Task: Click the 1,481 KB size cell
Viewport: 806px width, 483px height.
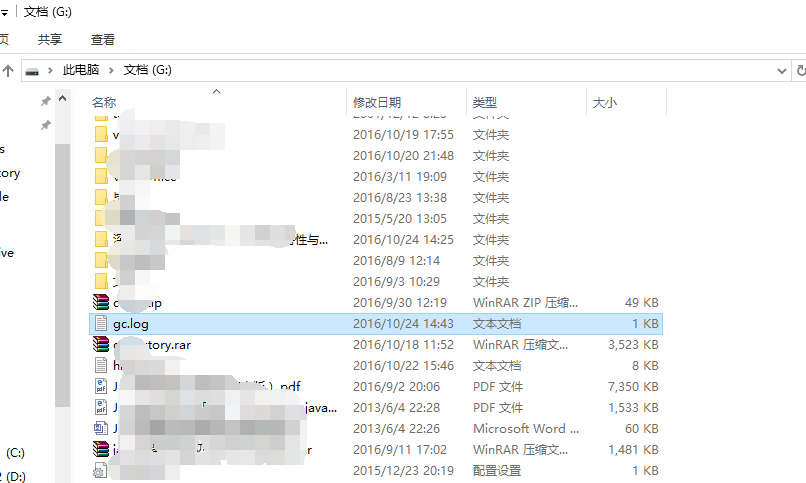Action: (x=633, y=450)
